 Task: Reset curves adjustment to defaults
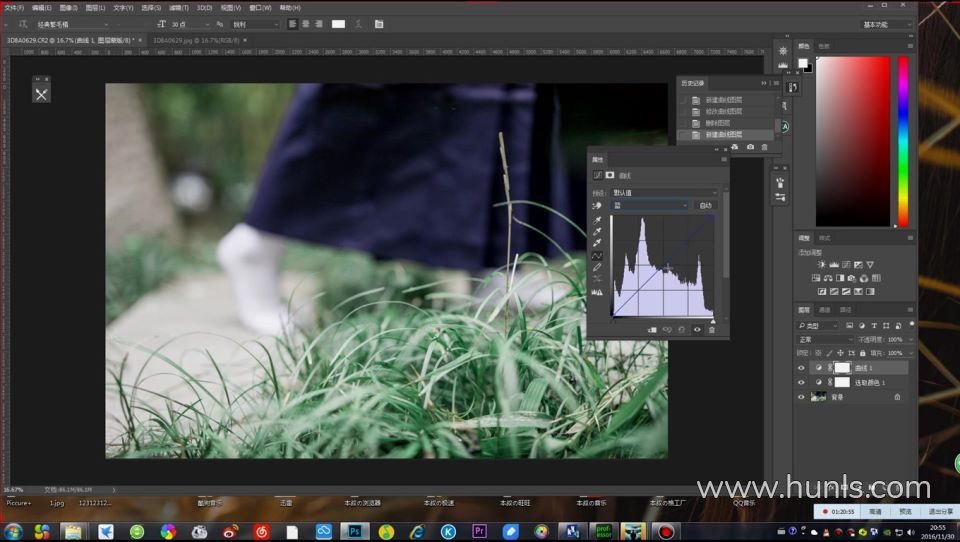point(681,329)
